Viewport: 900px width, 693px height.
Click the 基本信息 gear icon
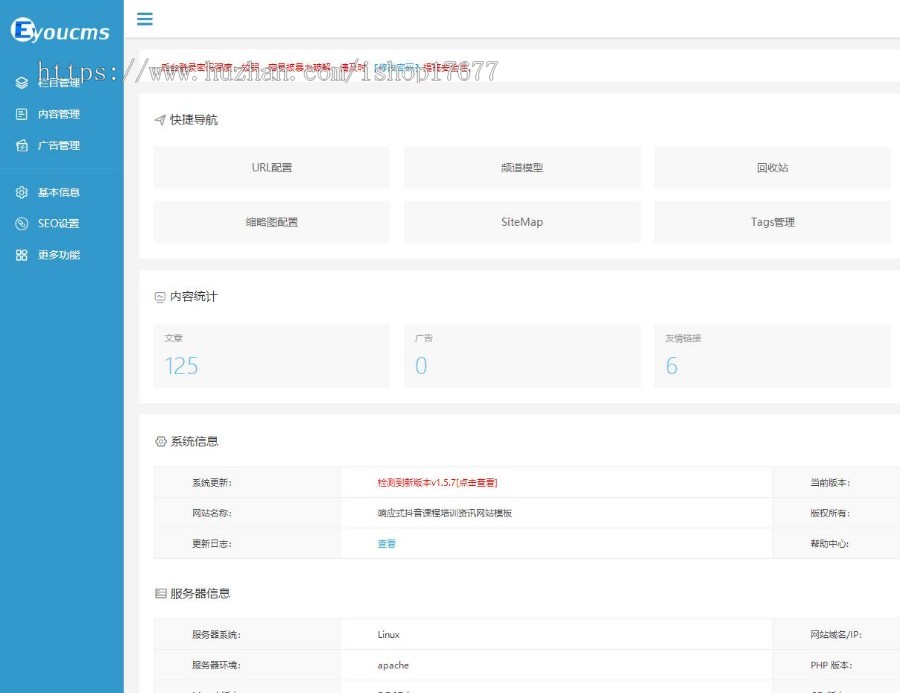(x=21, y=192)
